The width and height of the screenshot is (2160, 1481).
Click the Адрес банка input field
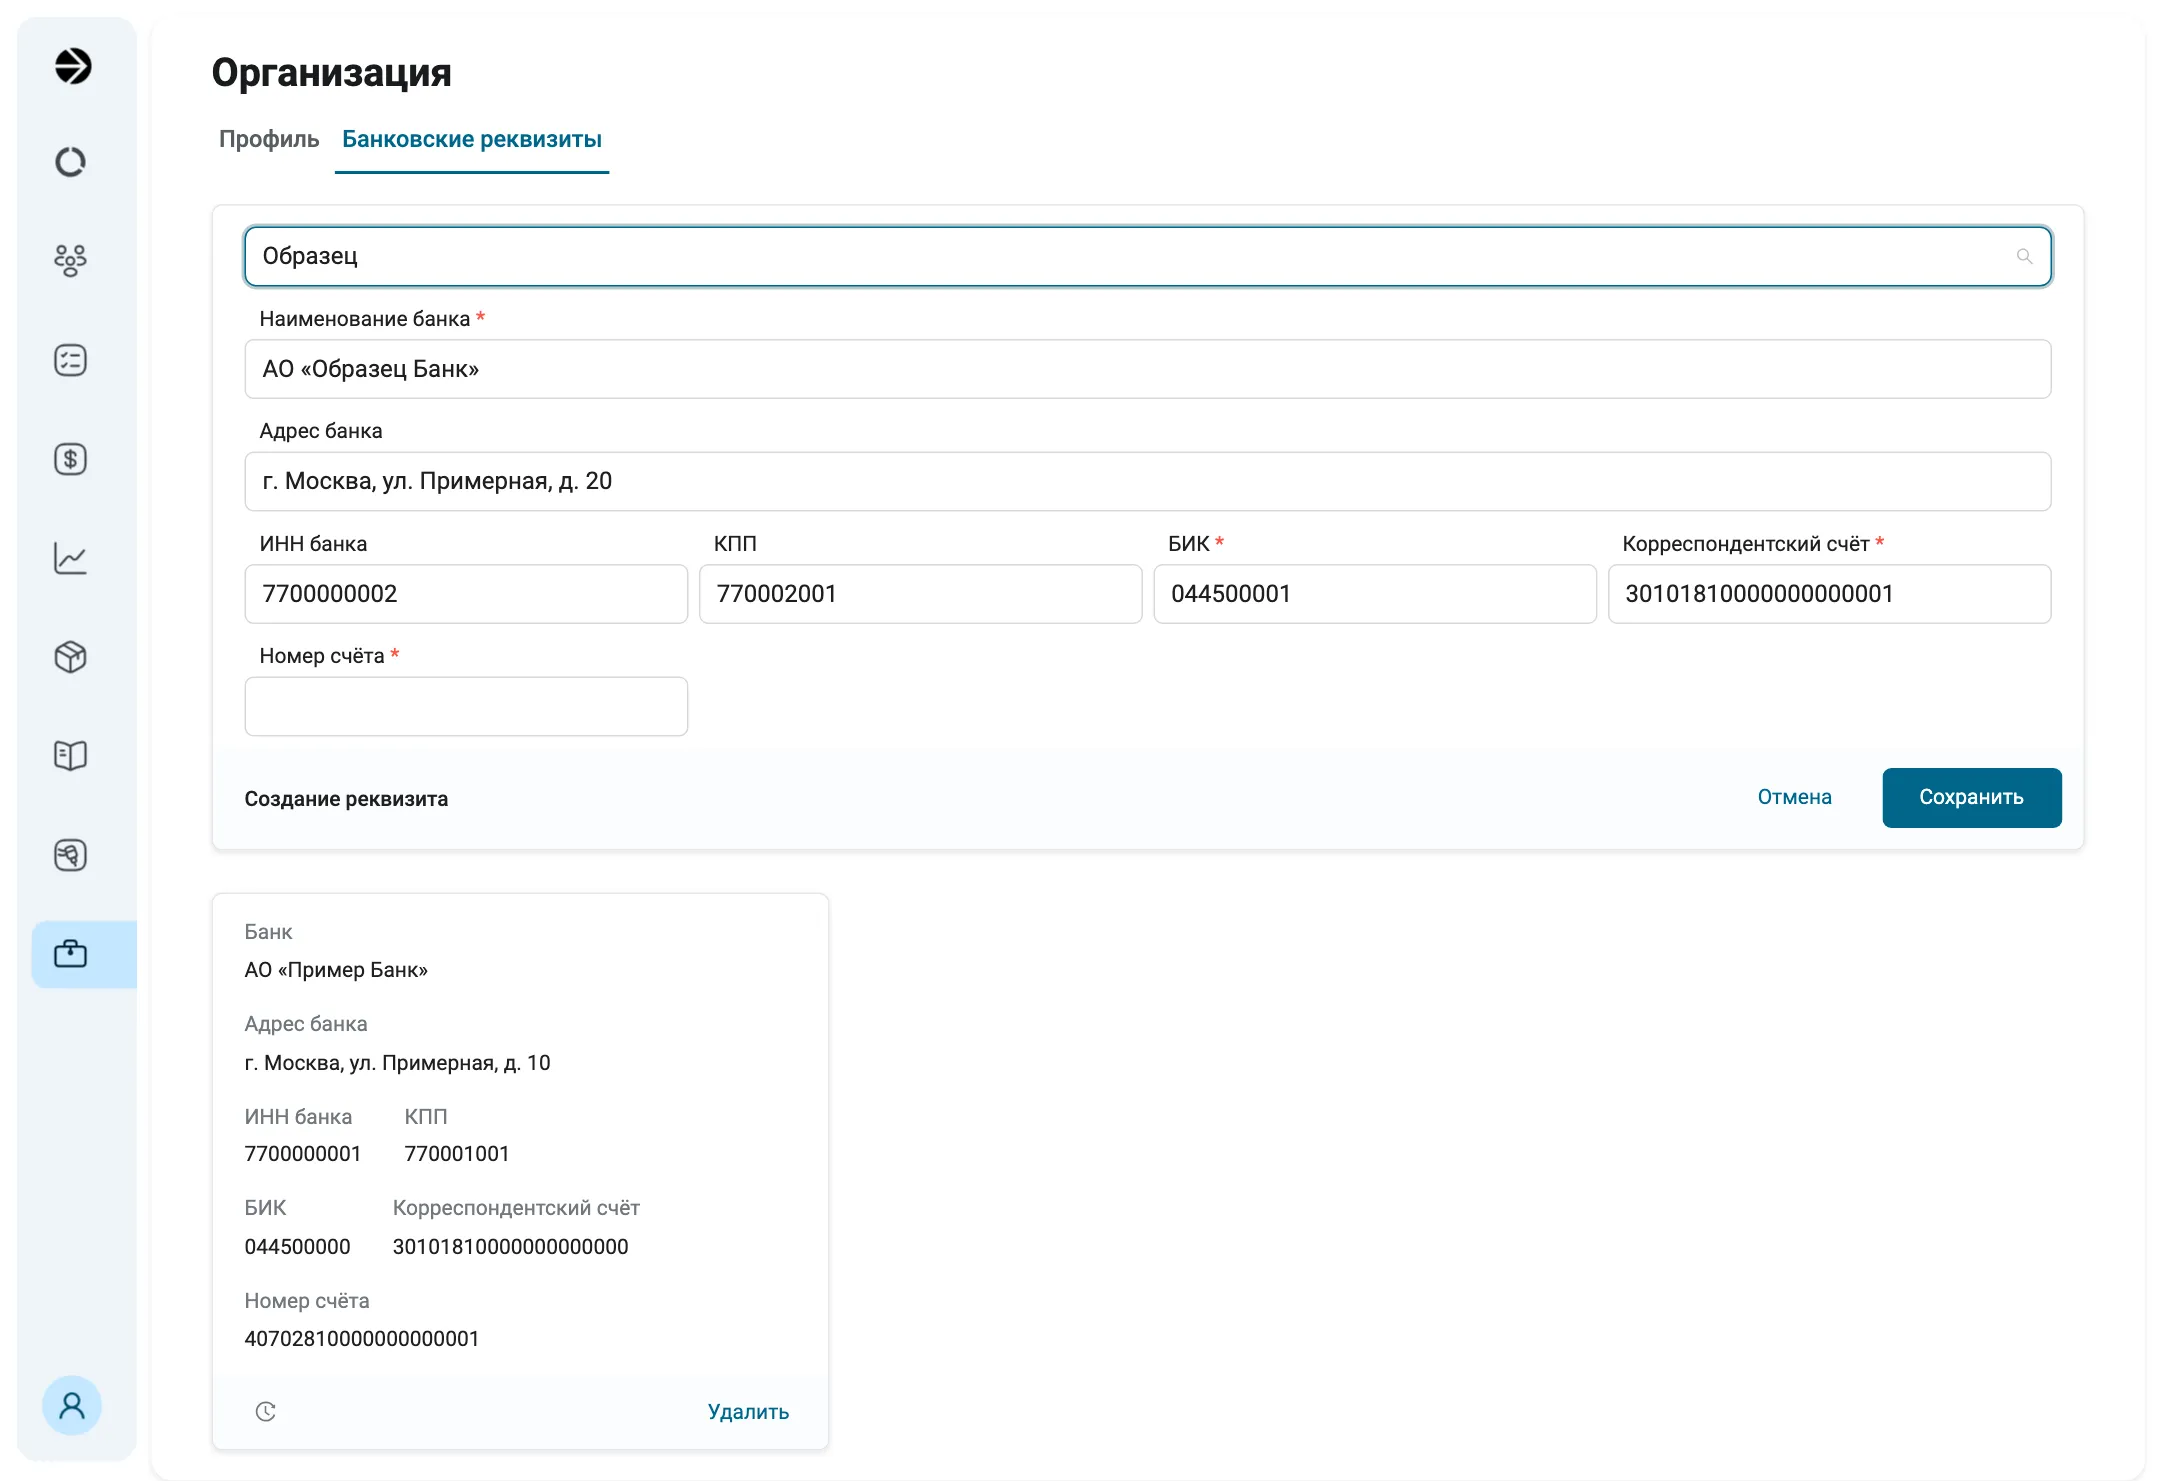coord(1148,481)
